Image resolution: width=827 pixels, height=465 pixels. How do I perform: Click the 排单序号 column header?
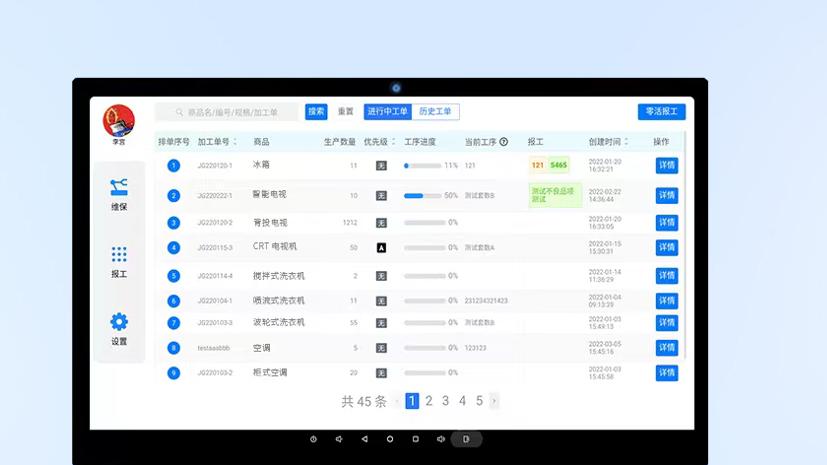pos(174,142)
